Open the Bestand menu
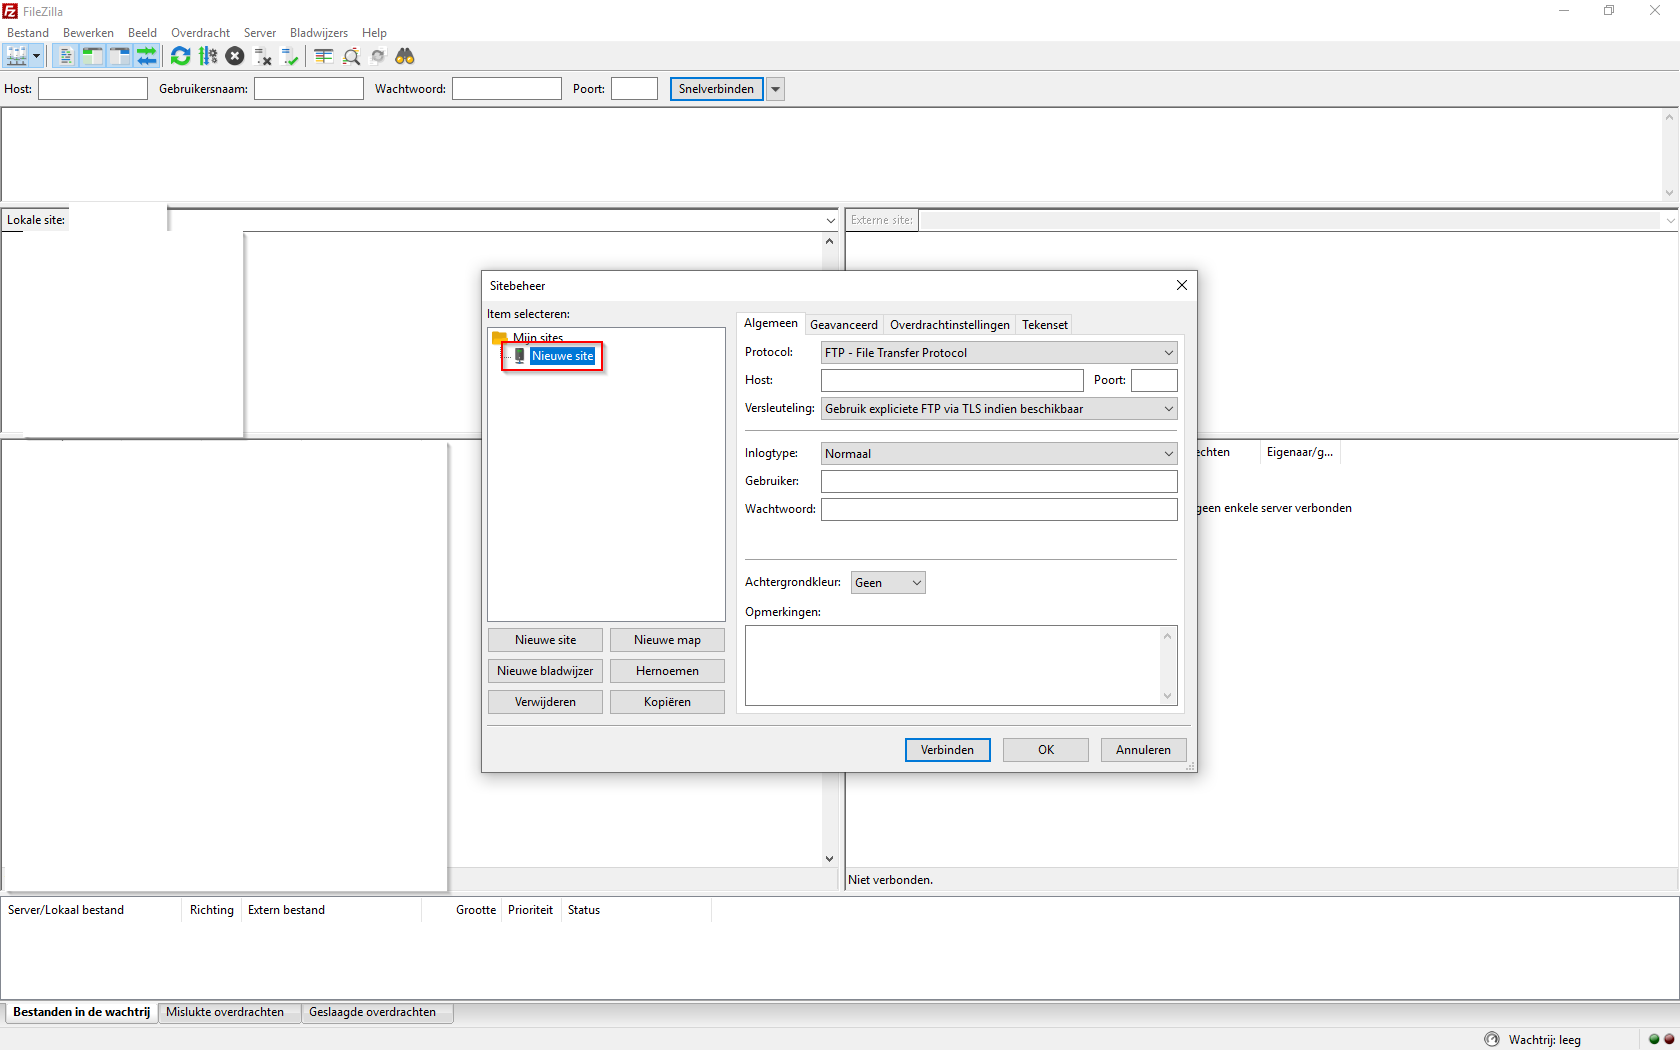Screen dimensions: 1680x1050 [x=28, y=33]
